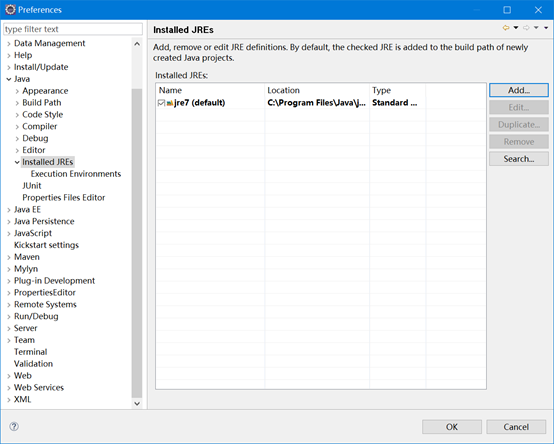
Task: Expand the Web Services node
Action: pos(9,388)
